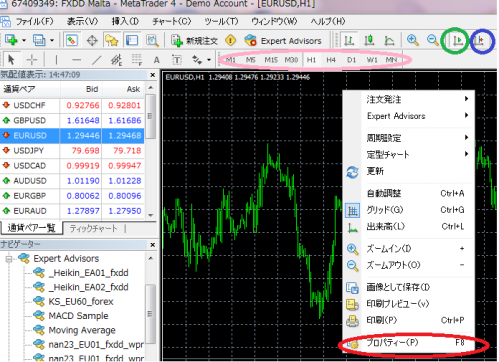The height and width of the screenshot is (362, 499).
Task: Switch to the ティックチャート tab
Action: pyautogui.click(x=94, y=228)
